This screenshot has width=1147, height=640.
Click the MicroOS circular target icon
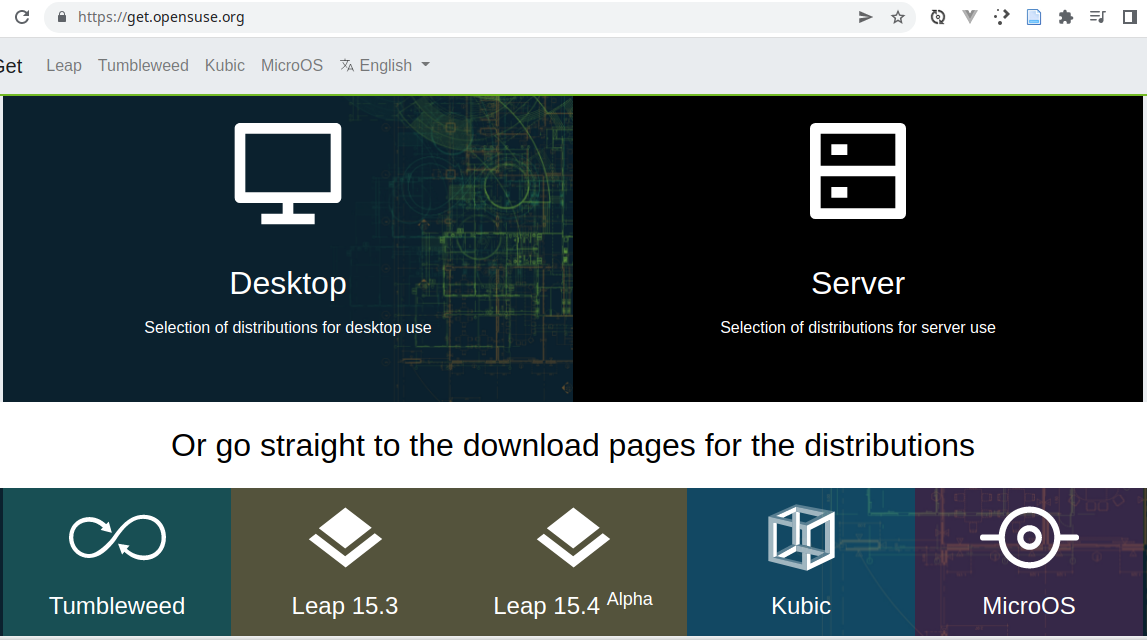tap(1029, 538)
